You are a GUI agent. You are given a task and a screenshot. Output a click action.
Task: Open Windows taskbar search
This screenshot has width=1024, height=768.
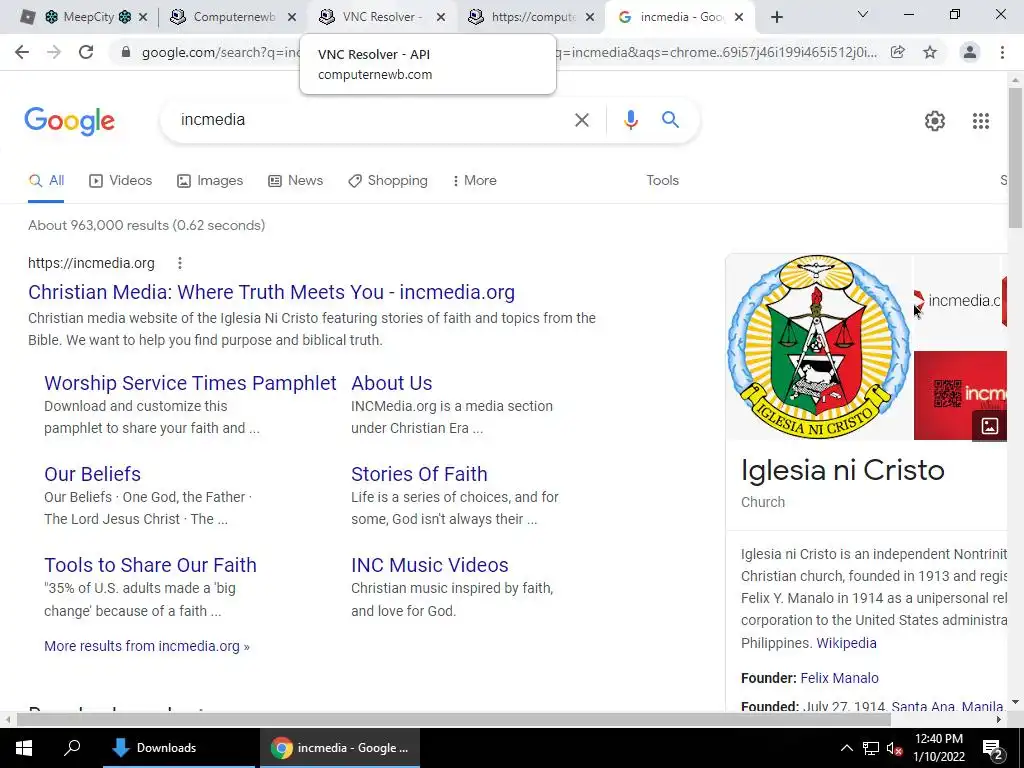coord(72,747)
